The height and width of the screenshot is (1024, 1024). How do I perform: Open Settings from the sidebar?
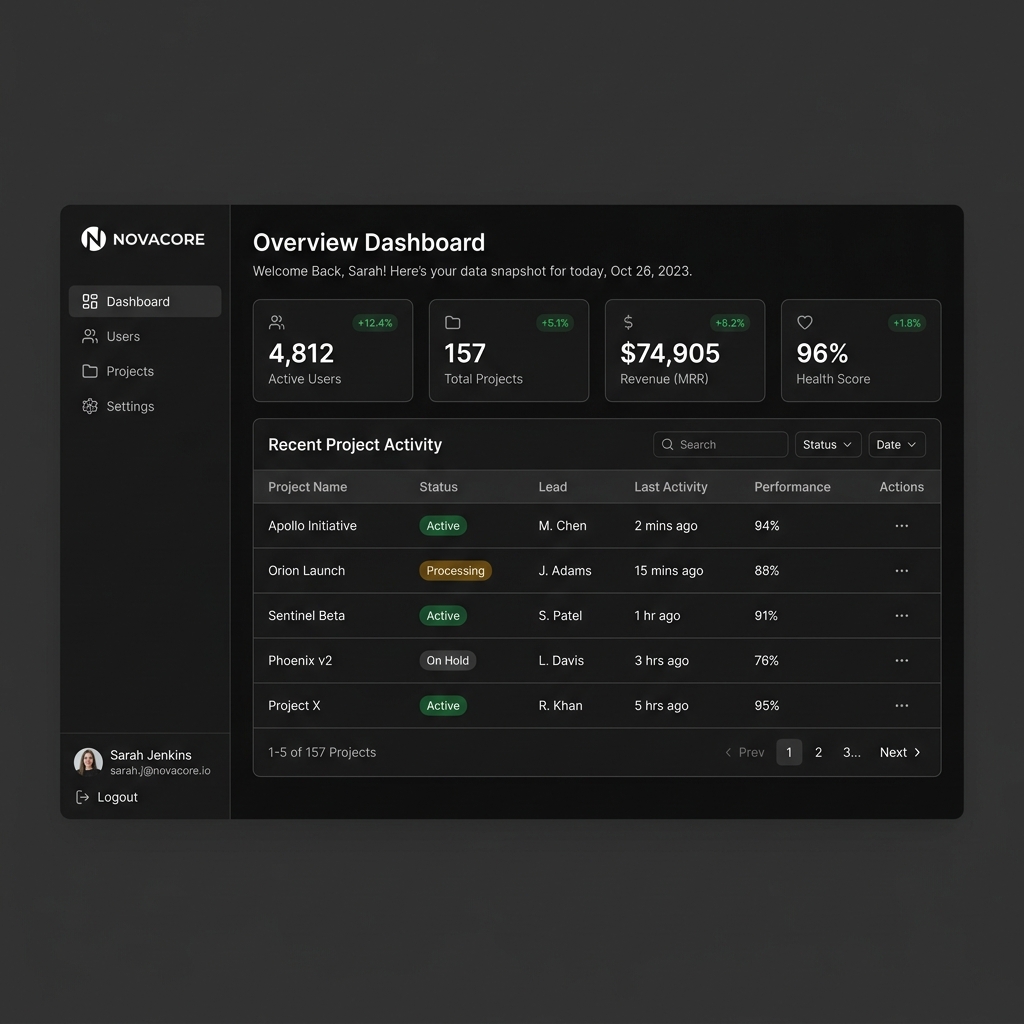tap(145, 406)
